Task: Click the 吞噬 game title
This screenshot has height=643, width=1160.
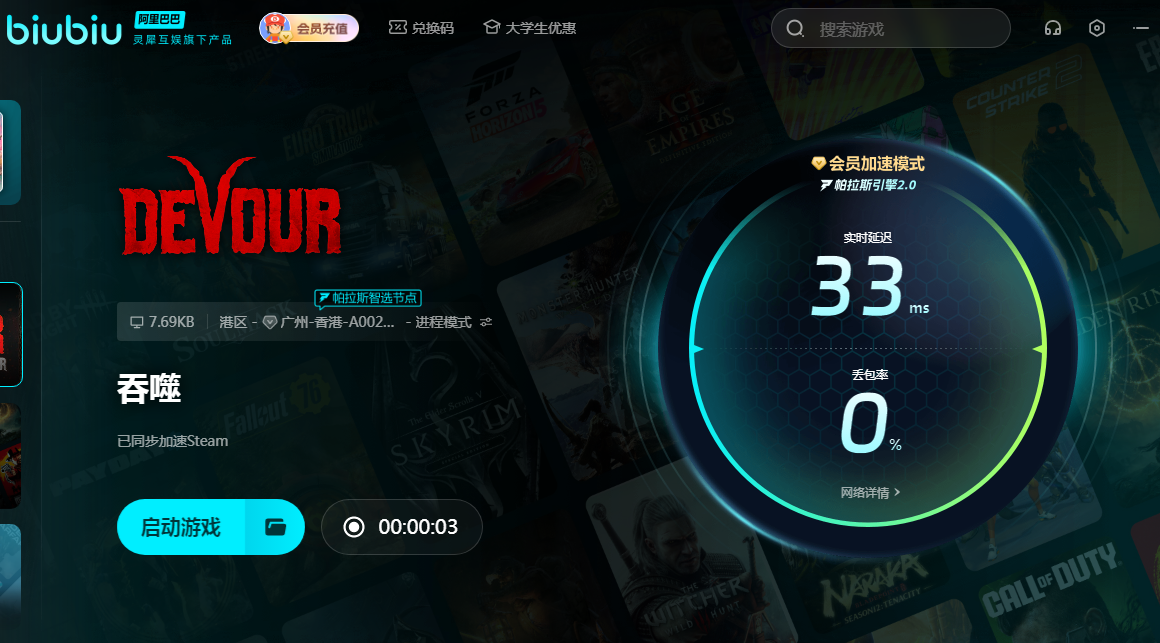Action: [x=149, y=388]
